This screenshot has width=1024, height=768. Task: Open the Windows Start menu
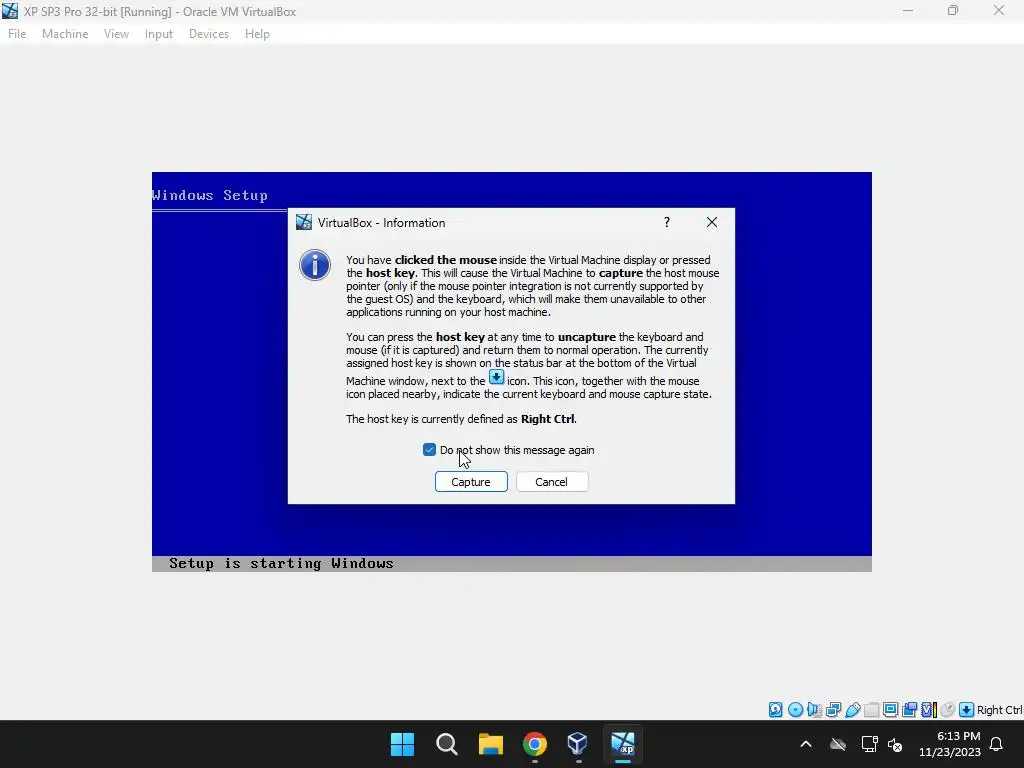[402, 744]
